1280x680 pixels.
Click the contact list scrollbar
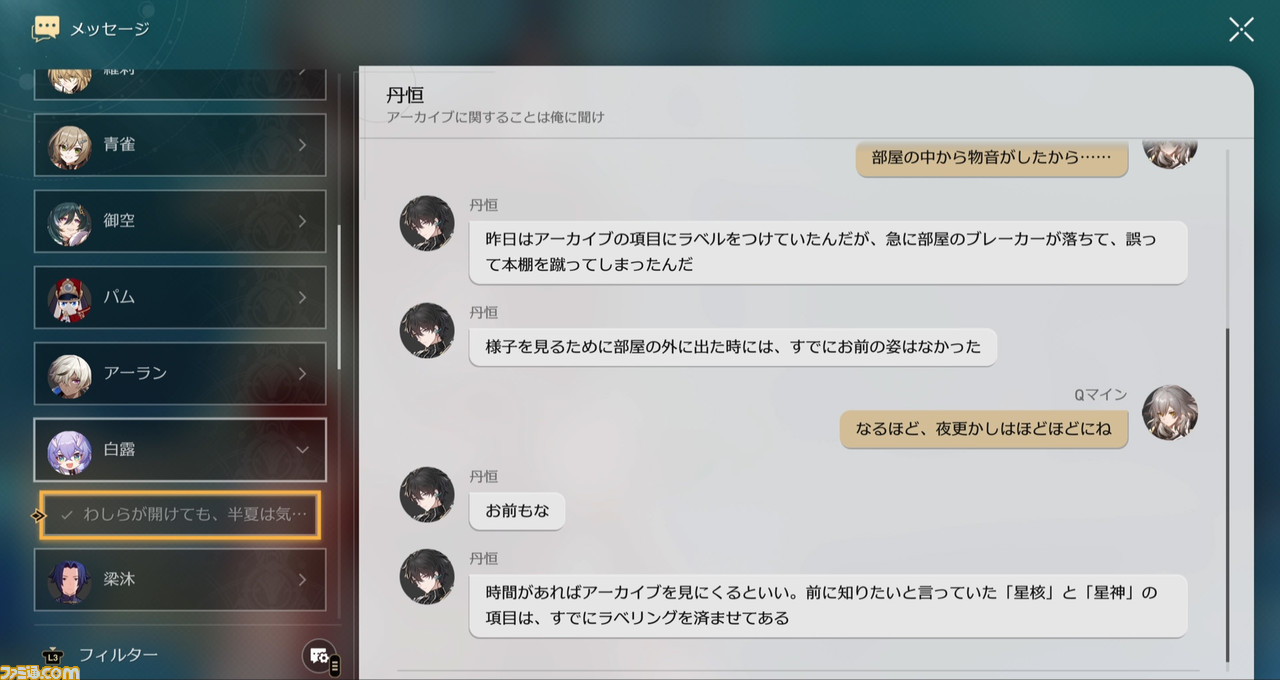click(x=339, y=297)
